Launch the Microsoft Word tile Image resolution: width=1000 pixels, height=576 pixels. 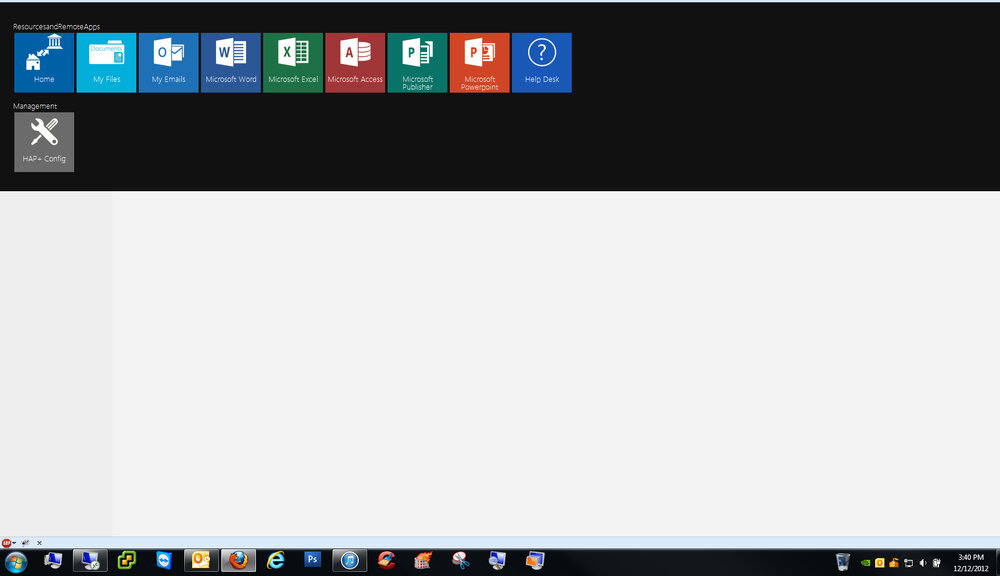(231, 63)
